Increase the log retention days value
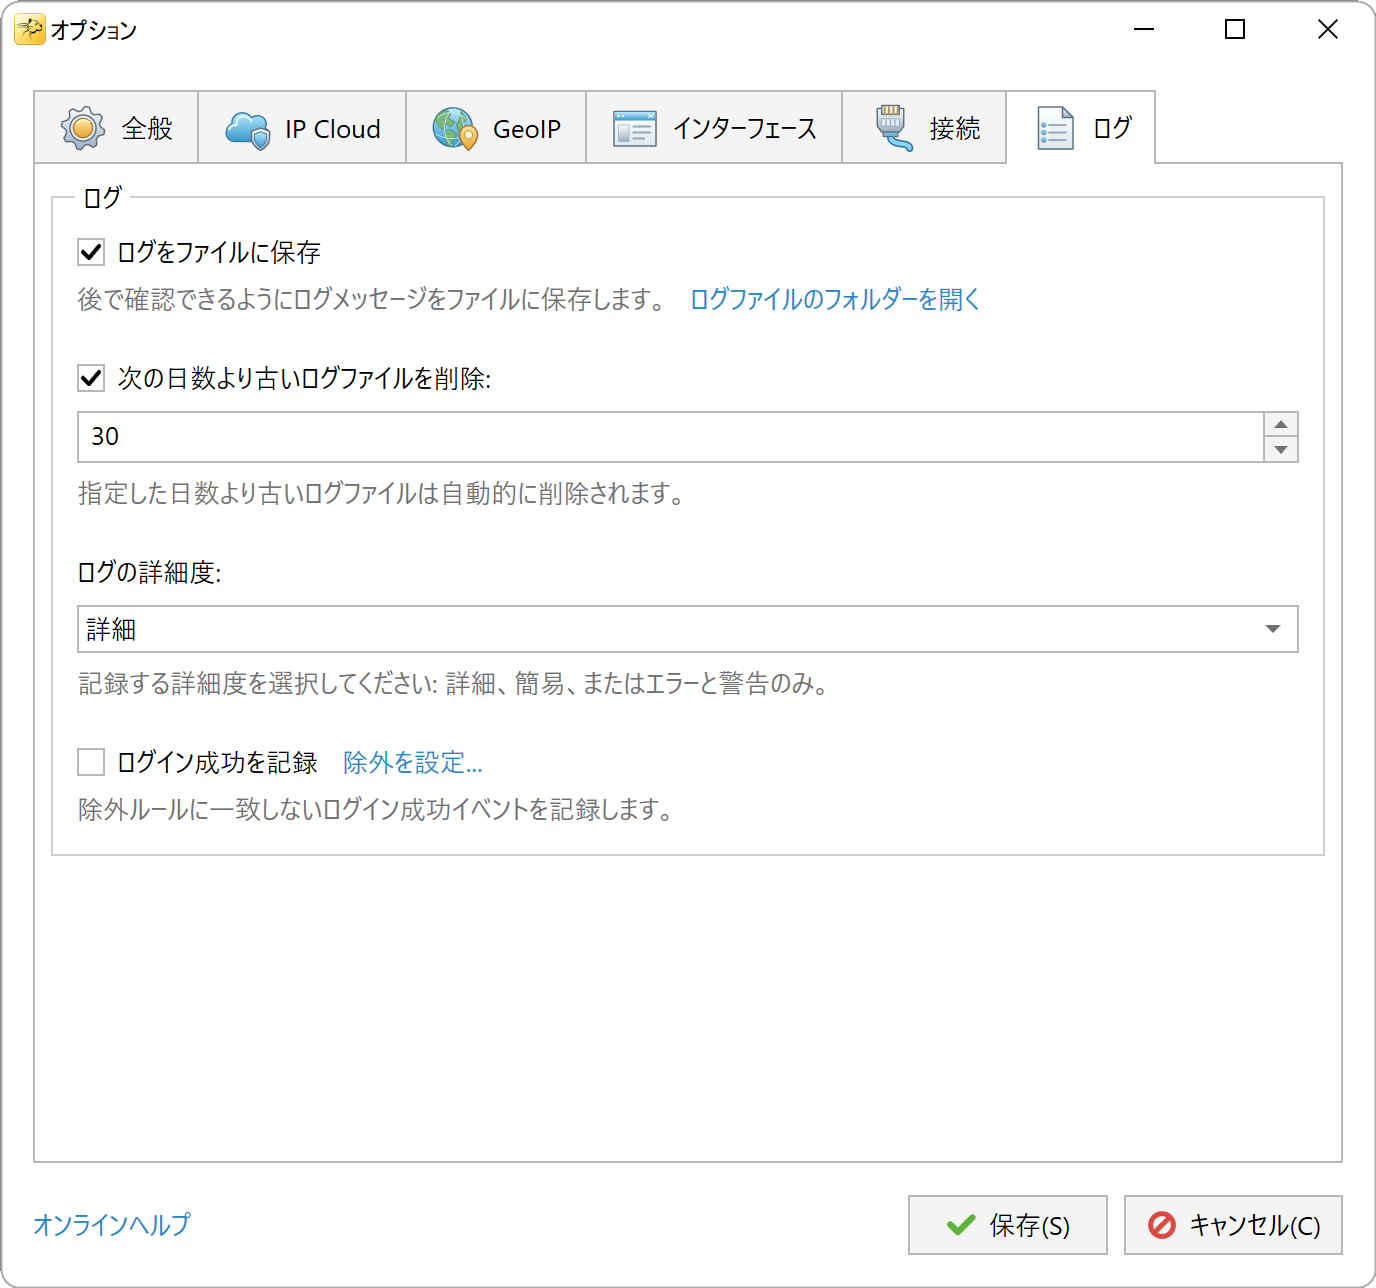This screenshot has width=1376, height=1288. pos(1281,424)
